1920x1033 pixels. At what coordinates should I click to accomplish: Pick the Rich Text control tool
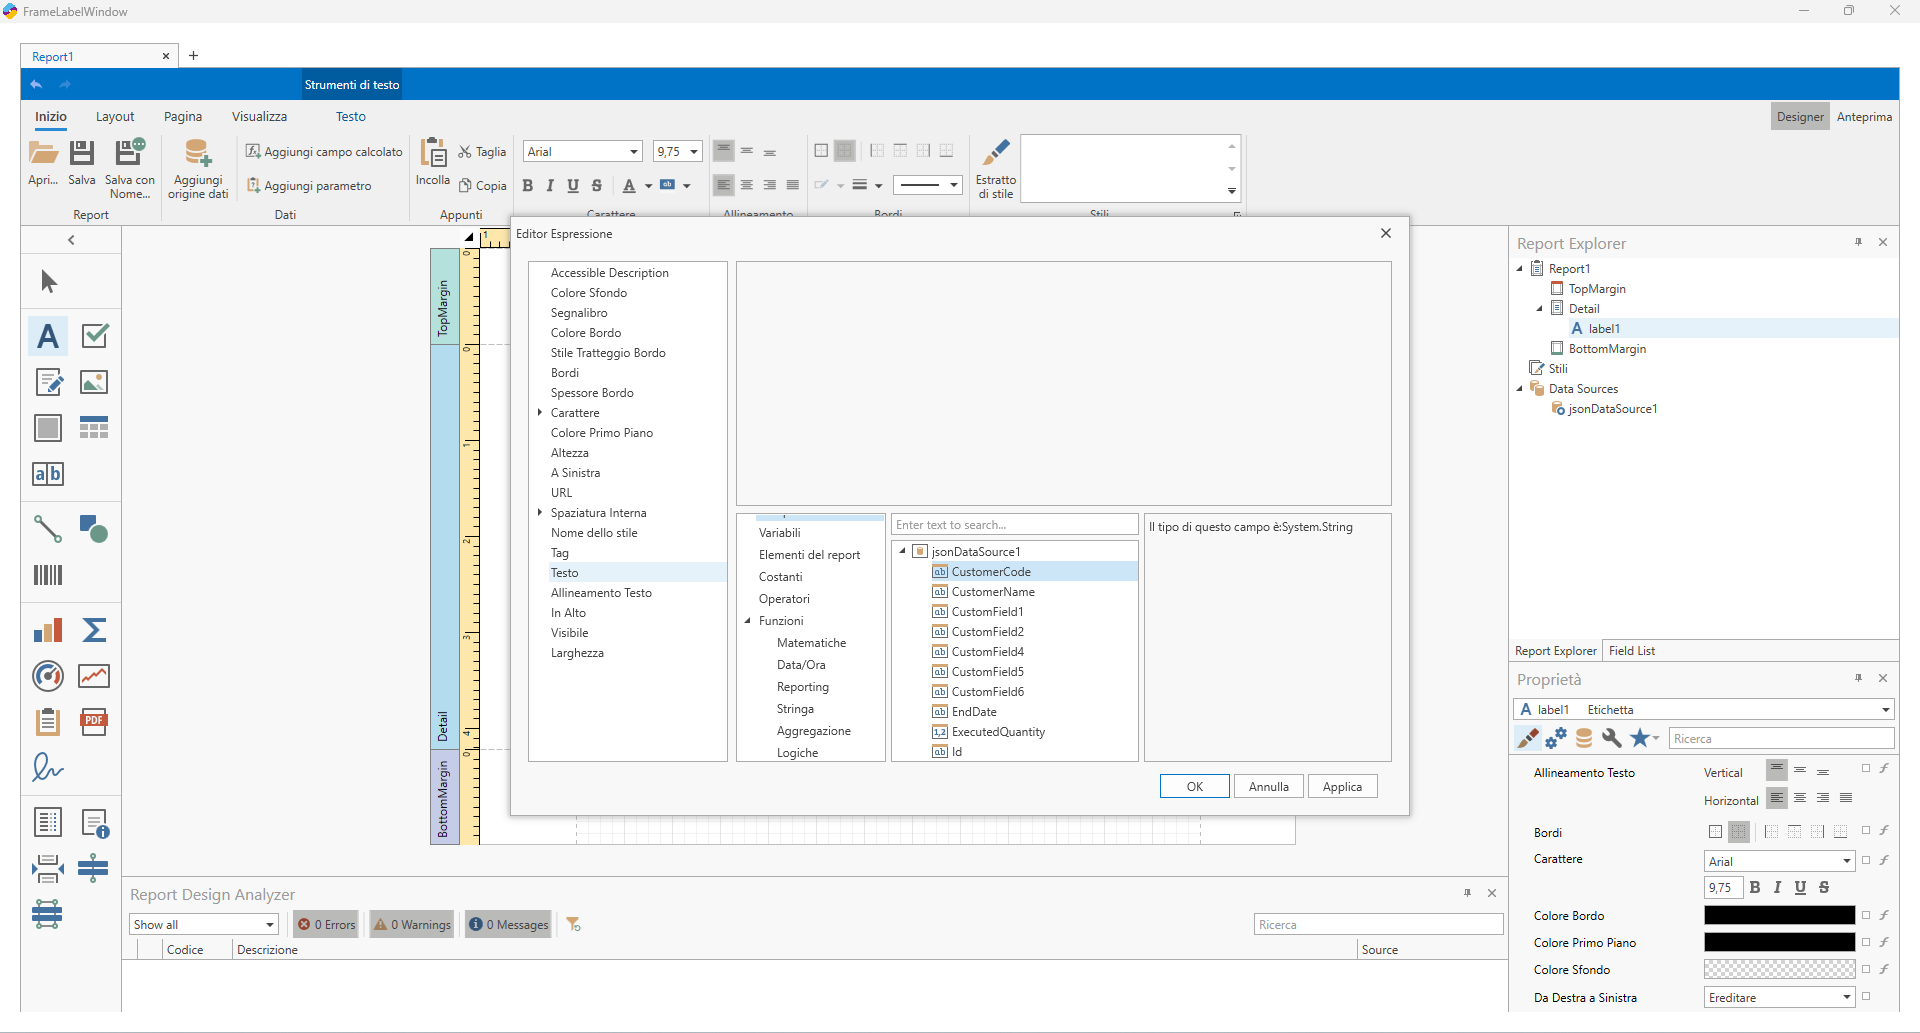[48, 382]
